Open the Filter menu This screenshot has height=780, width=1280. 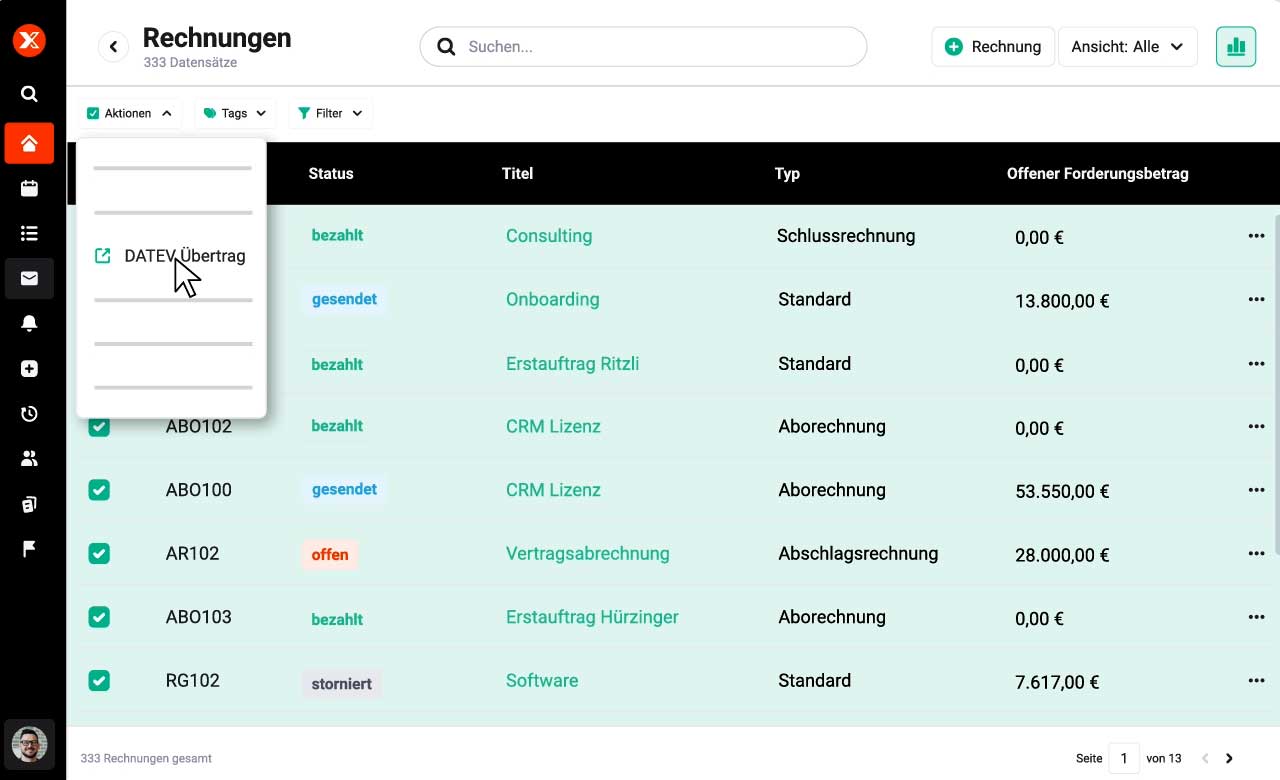point(330,113)
